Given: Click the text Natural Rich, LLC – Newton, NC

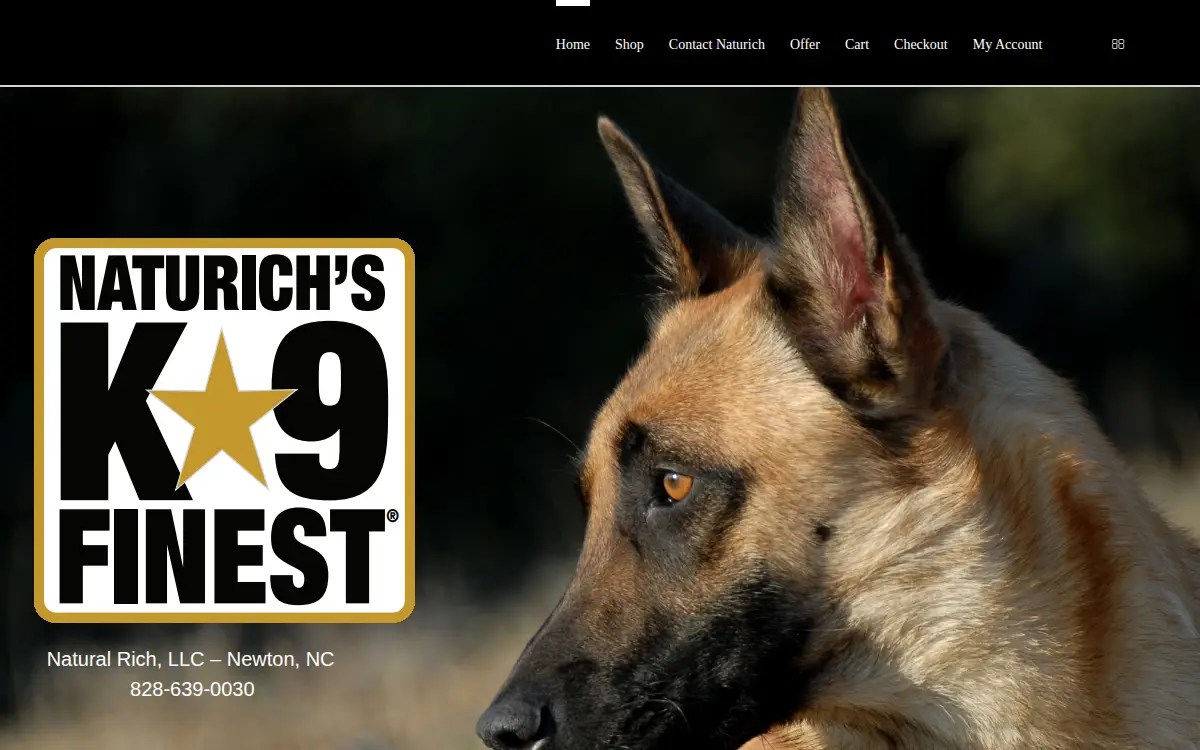Looking at the screenshot, I should pyautogui.click(x=191, y=659).
